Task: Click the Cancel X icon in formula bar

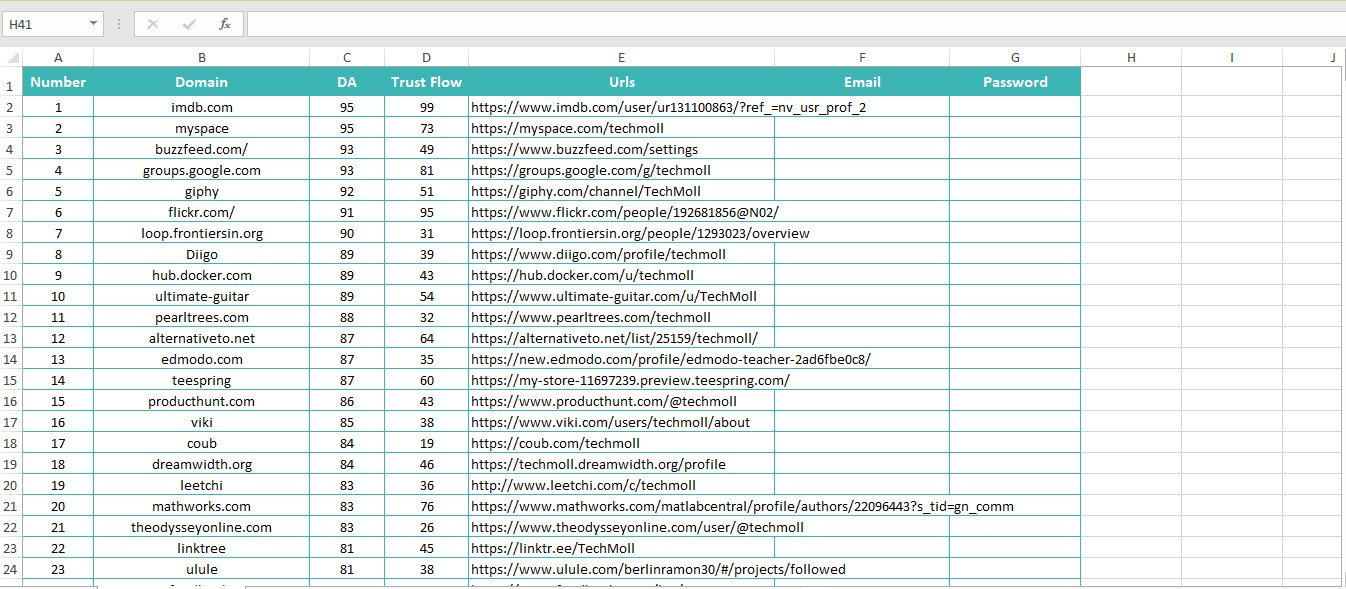Action: point(153,24)
